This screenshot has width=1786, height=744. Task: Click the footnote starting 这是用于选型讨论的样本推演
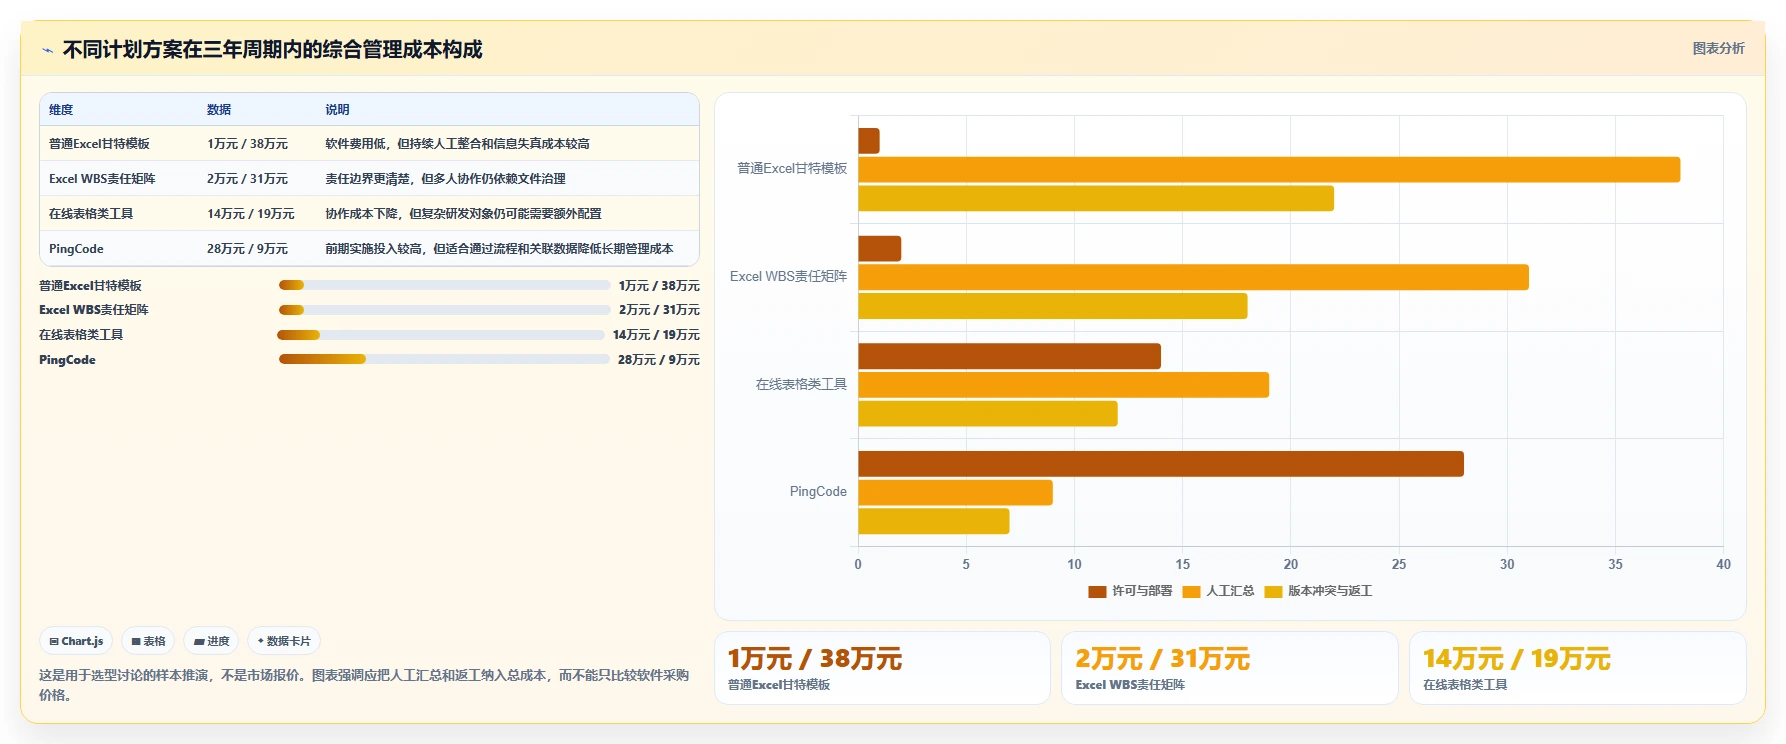(364, 685)
